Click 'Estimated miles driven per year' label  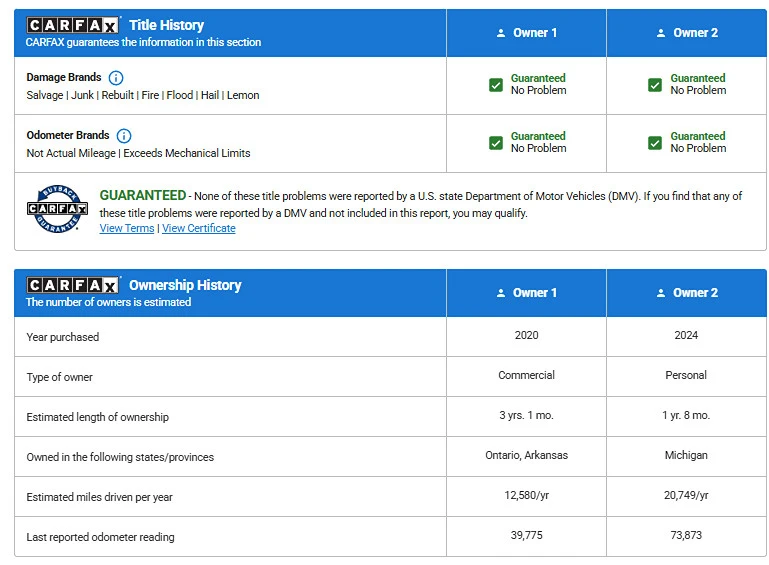tap(100, 497)
